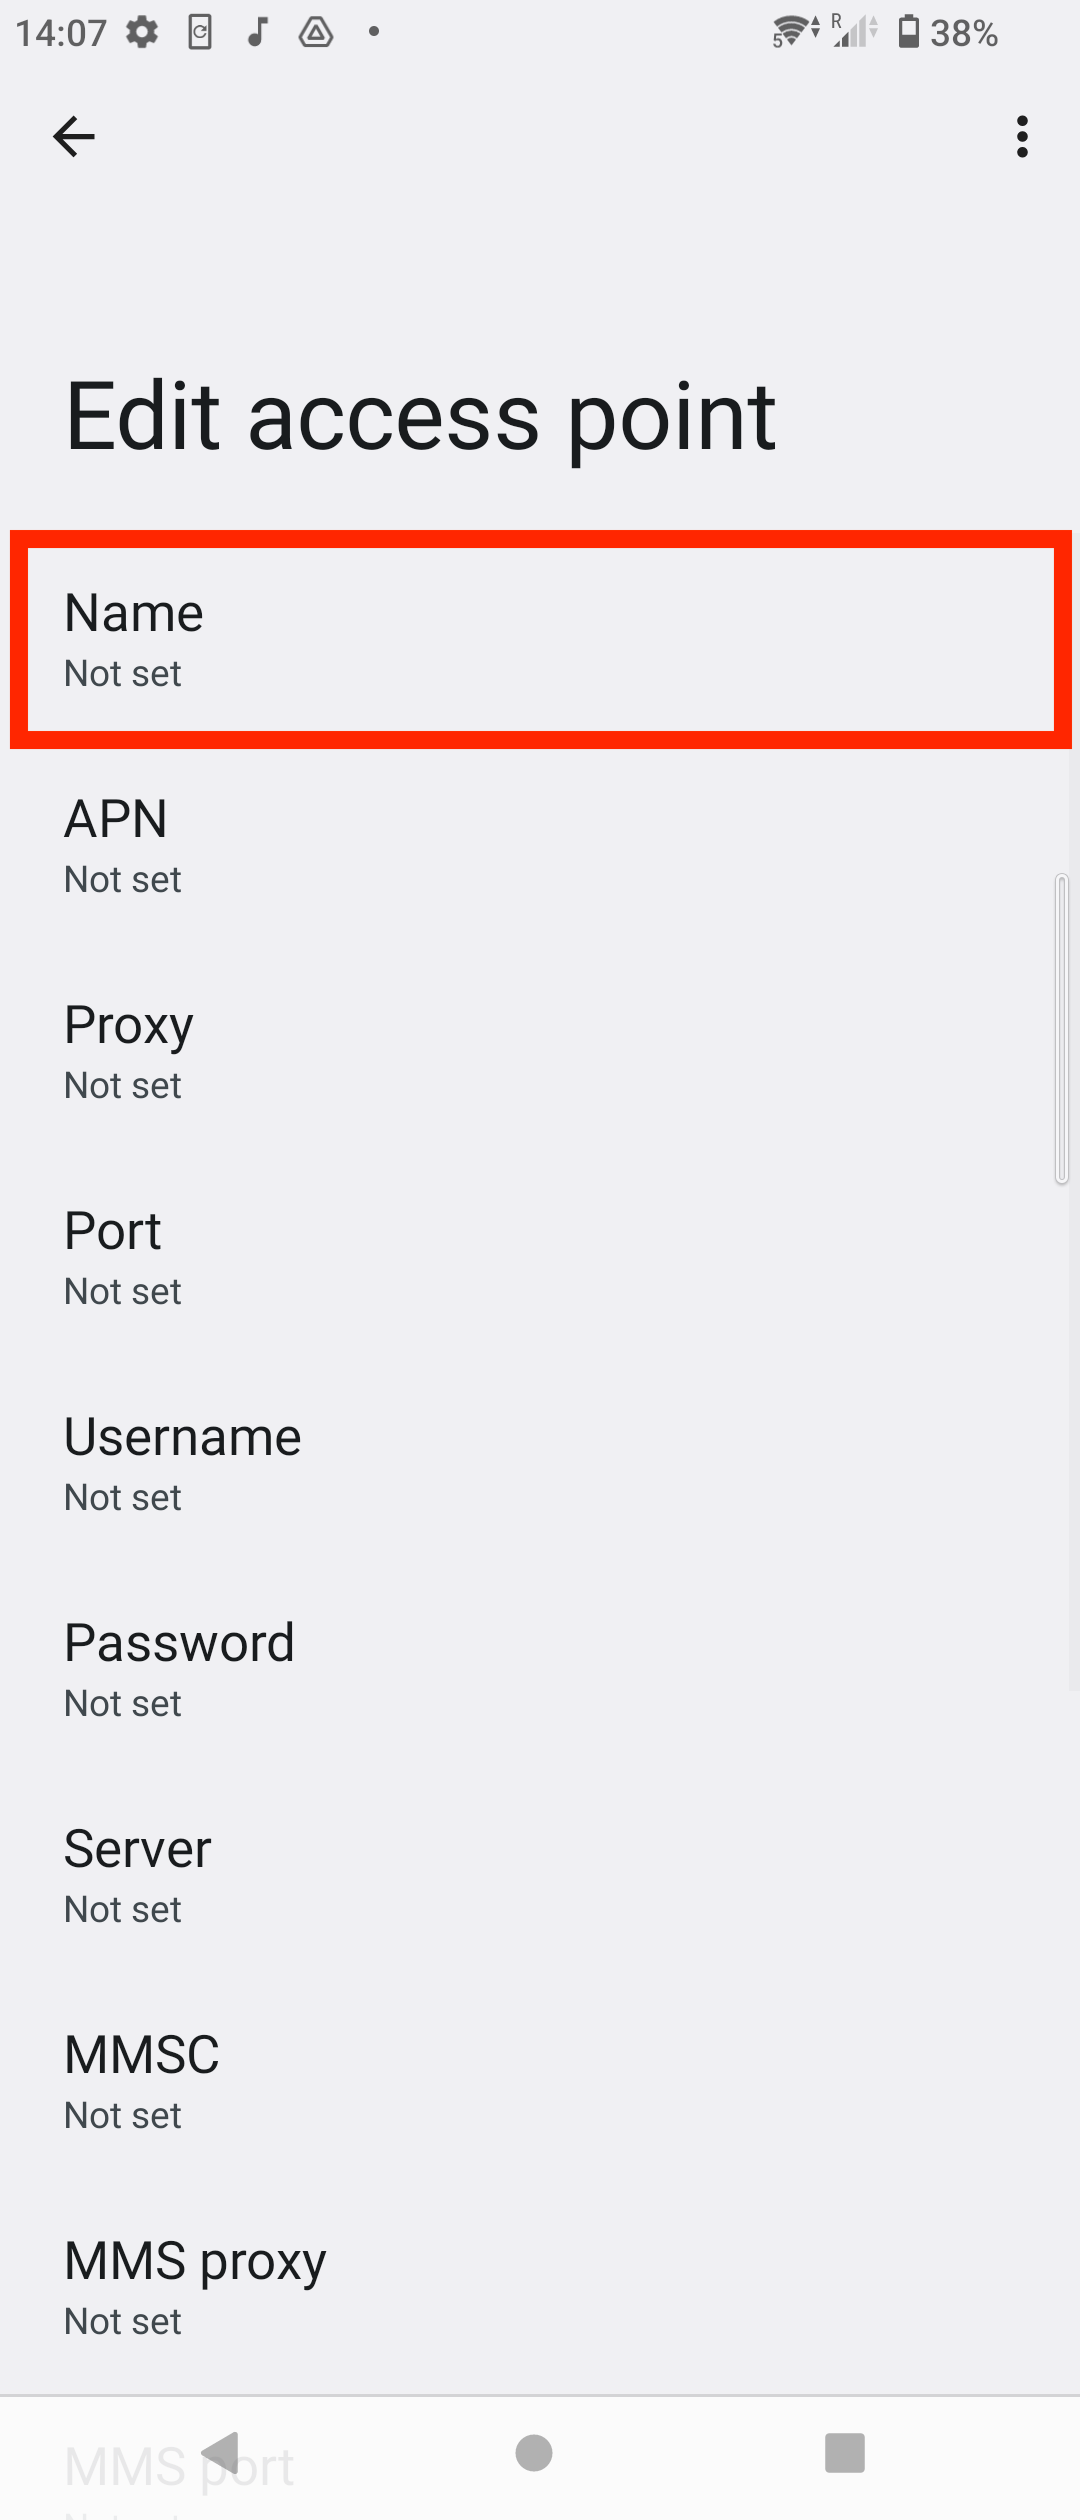The image size is (1080, 2520).
Task: Tap the back arrow at top left
Action: [x=74, y=136]
